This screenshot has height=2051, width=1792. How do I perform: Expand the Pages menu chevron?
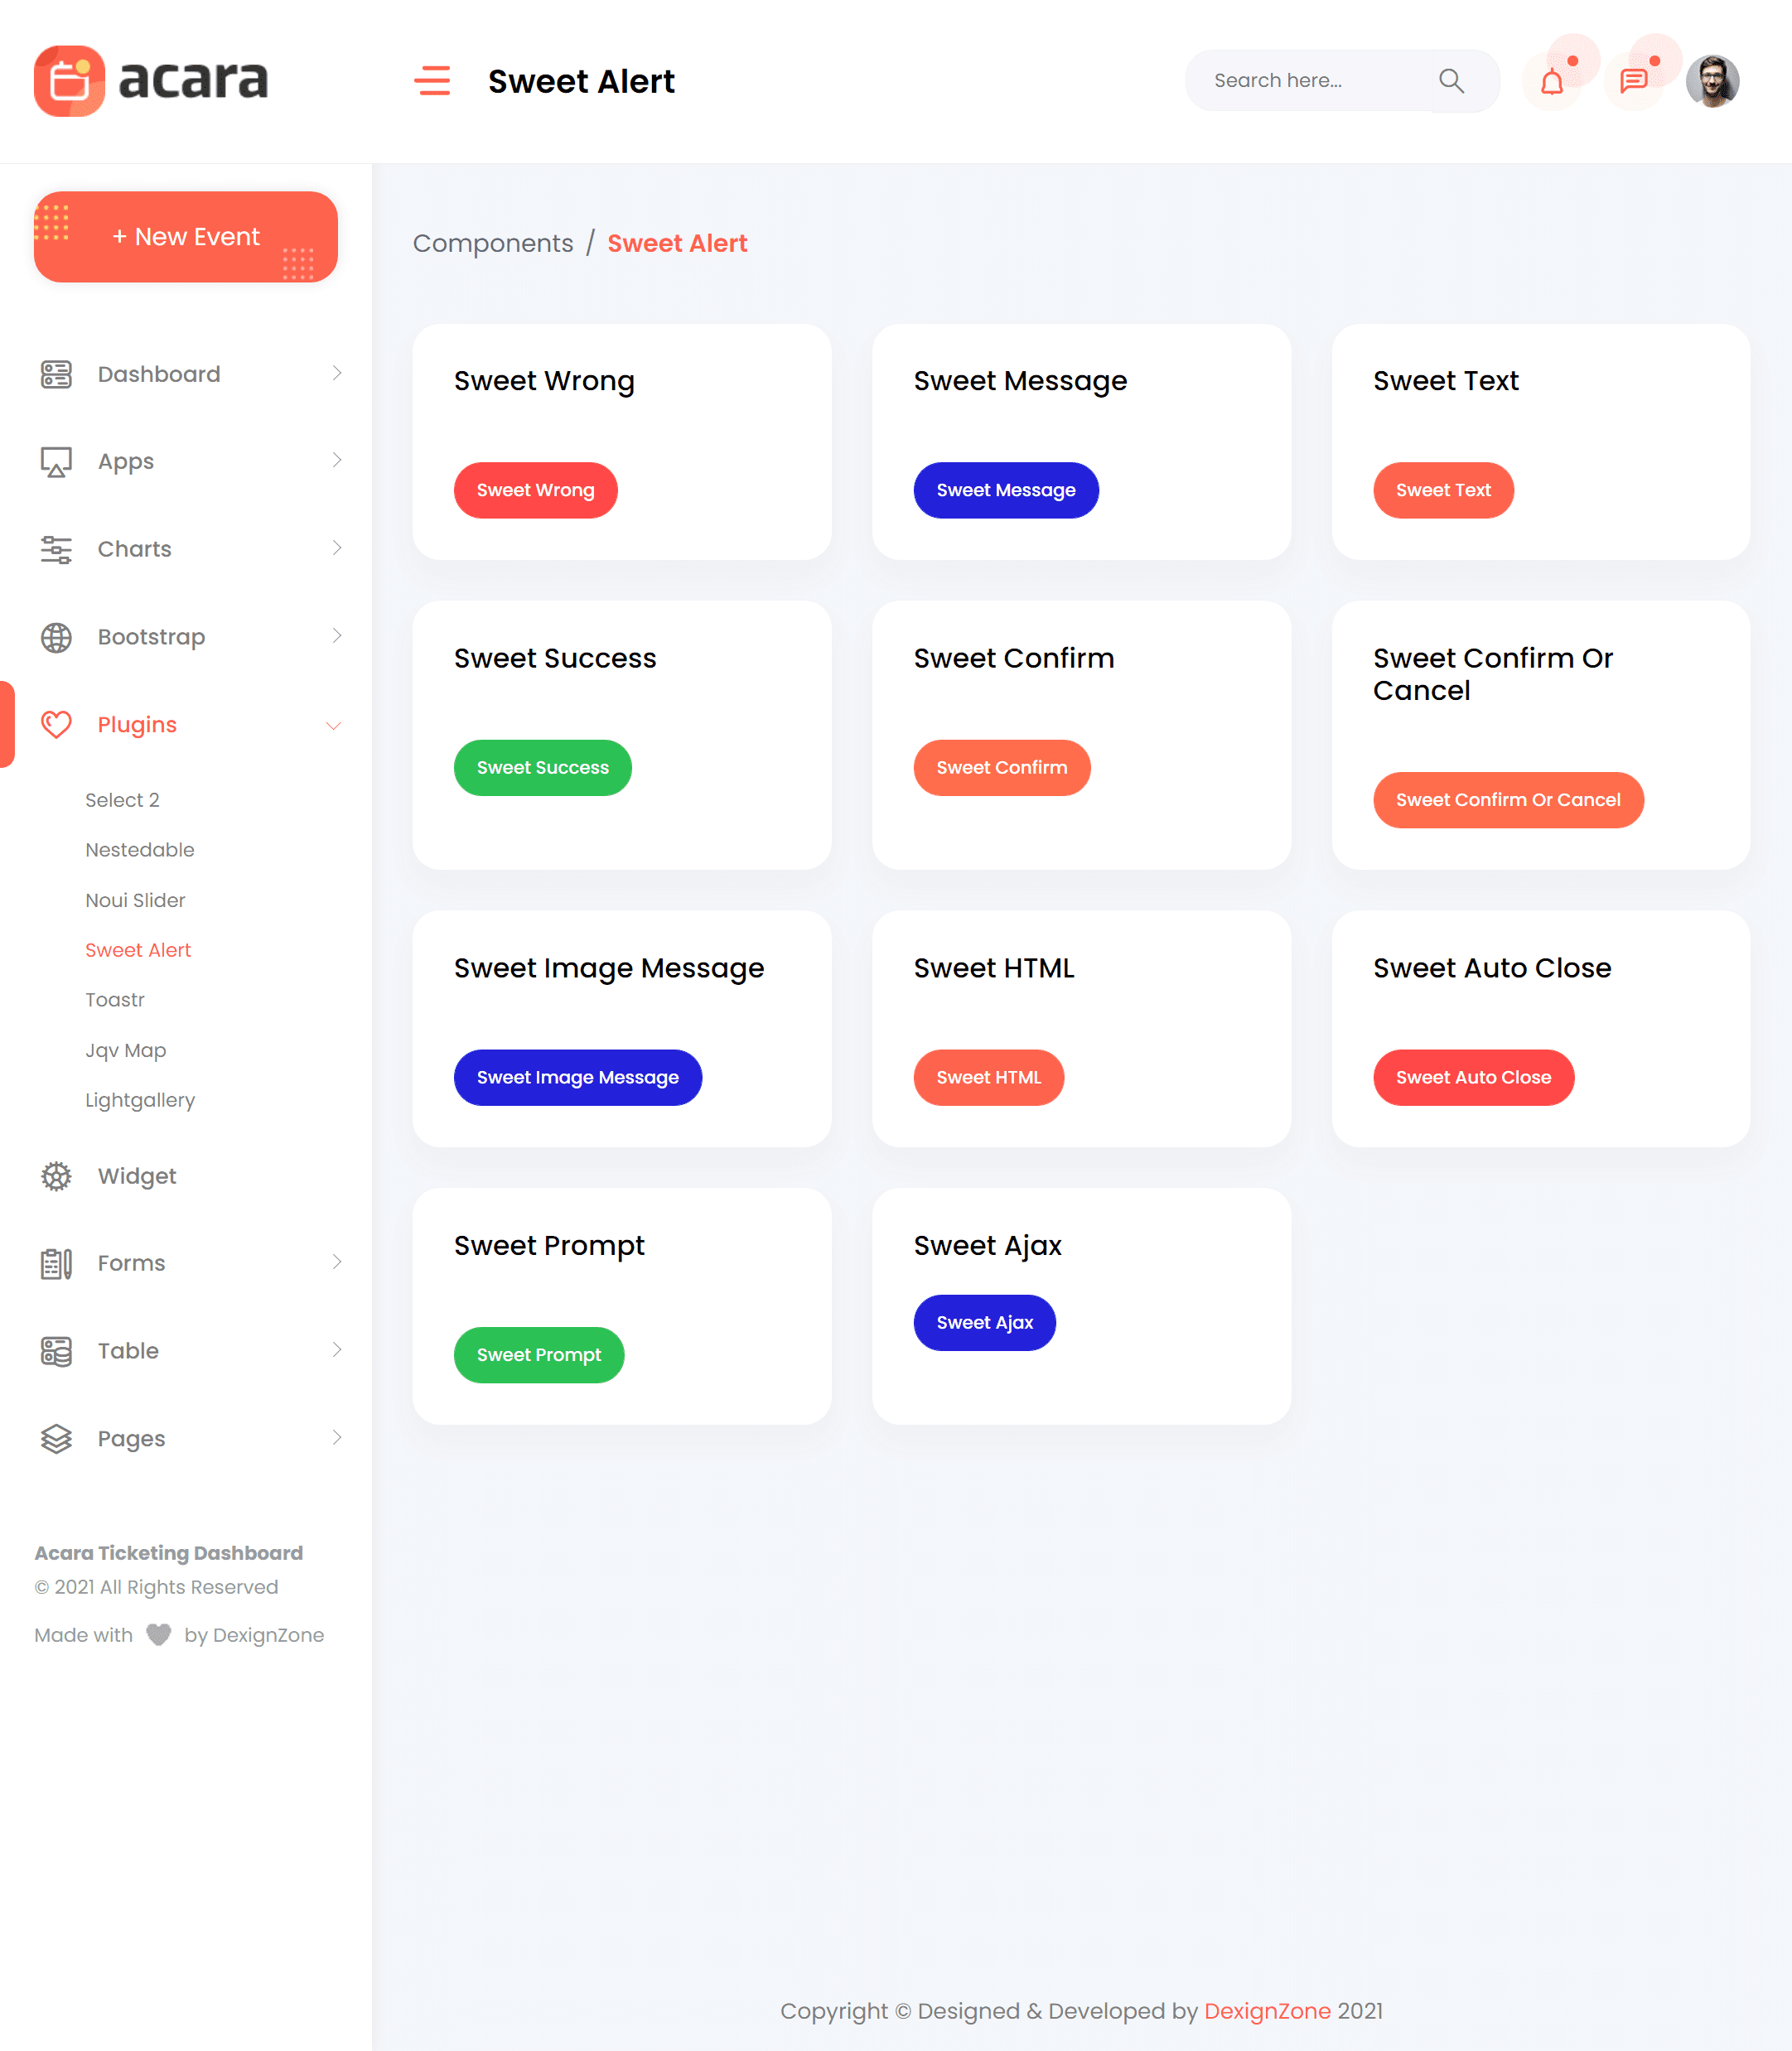[336, 1438]
